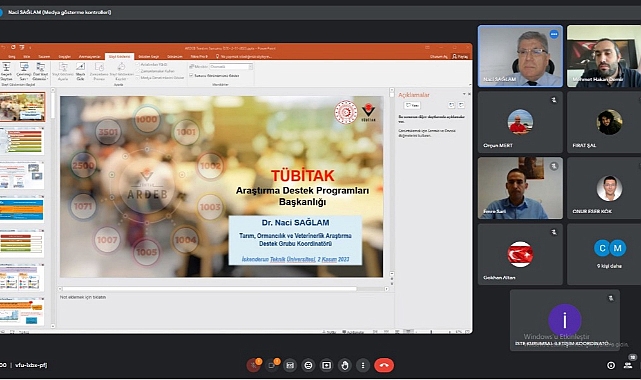
Task: Open the Transitions (Geçişler) ribbon tab
Action: click(65, 56)
